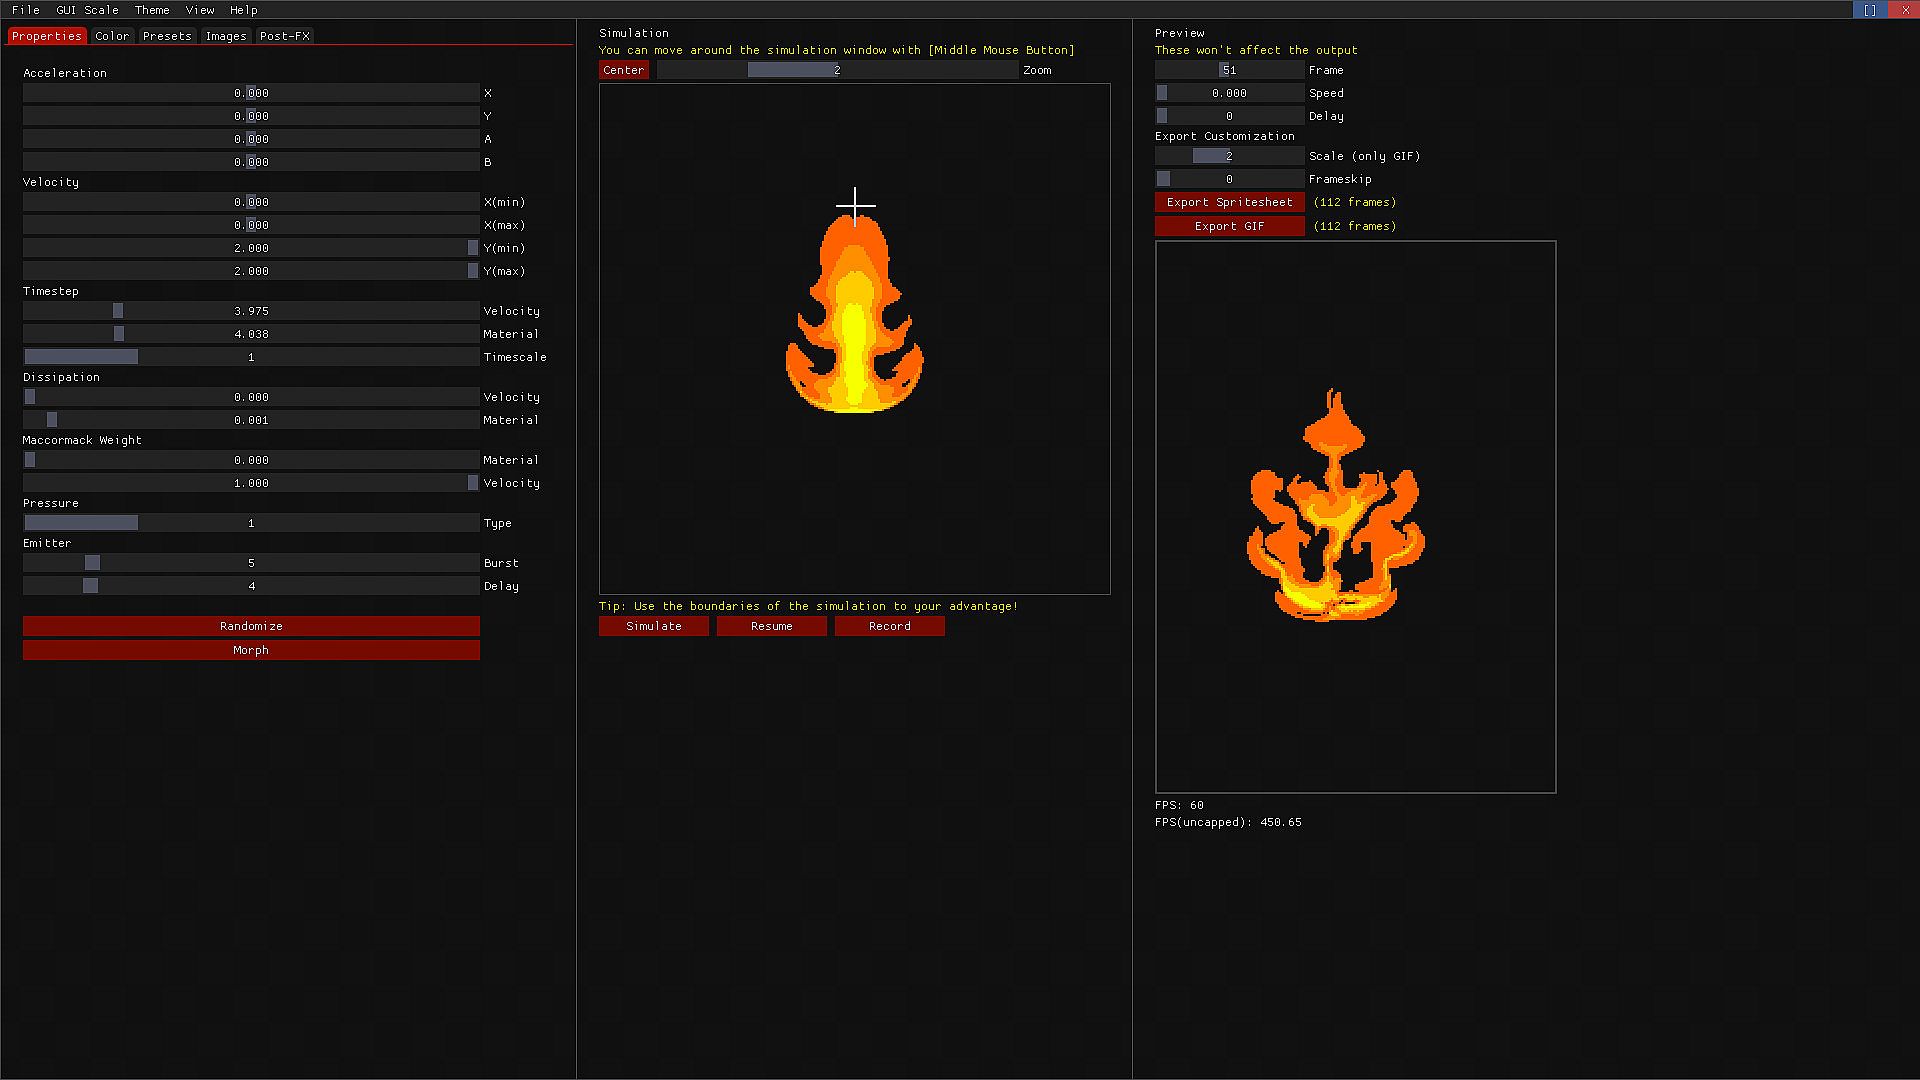The height and width of the screenshot is (1080, 1920).
Task: Open the GUI Scale menu
Action: click(87, 10)
